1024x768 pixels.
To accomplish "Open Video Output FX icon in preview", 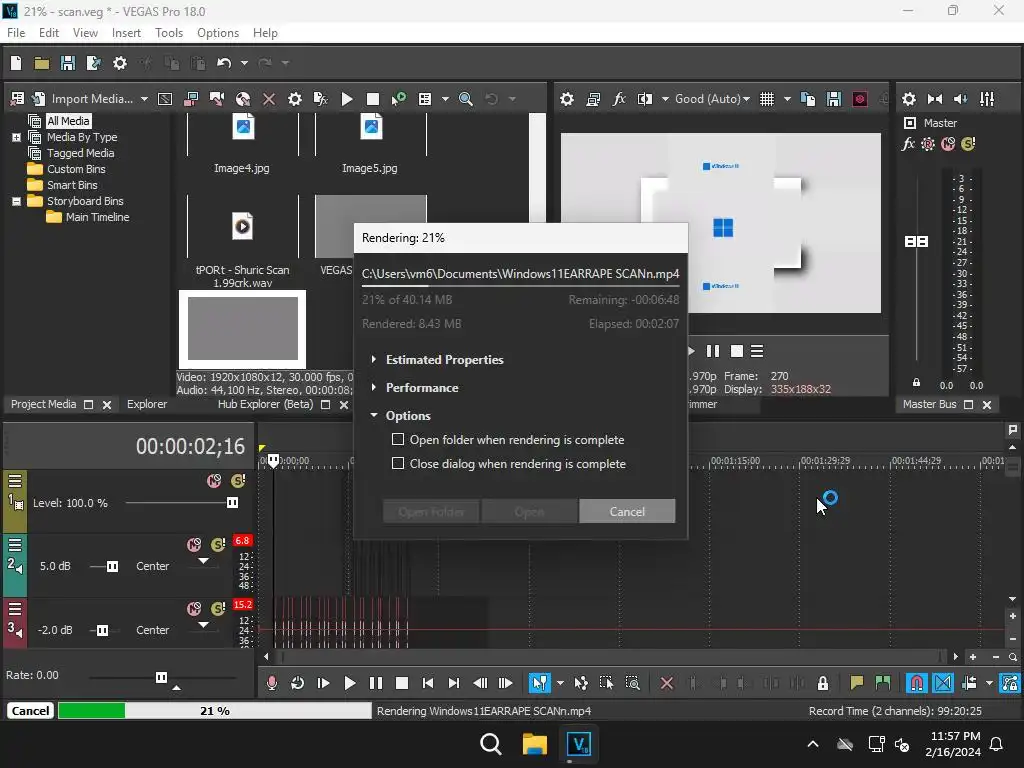I will (x=618, y=99).
